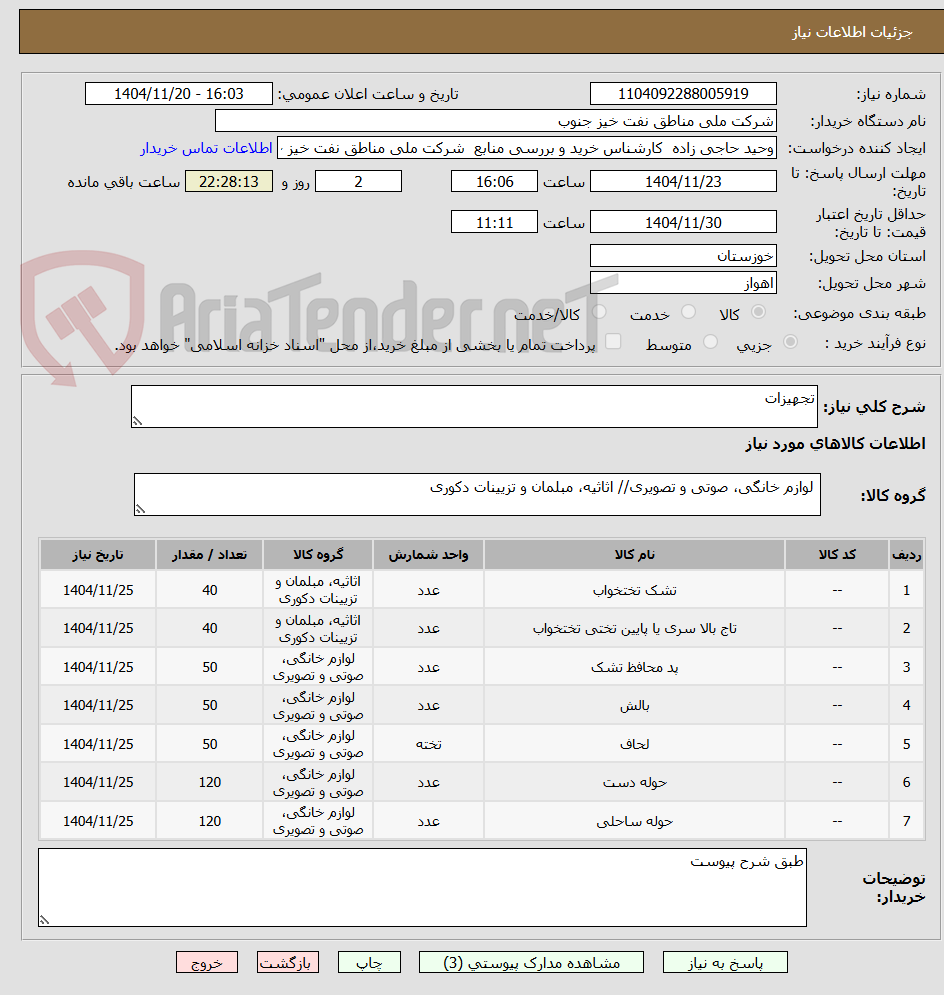The image size is (944, 995).
Task: Click the تاریخ نیاز column header
Action: click(98, 555)
